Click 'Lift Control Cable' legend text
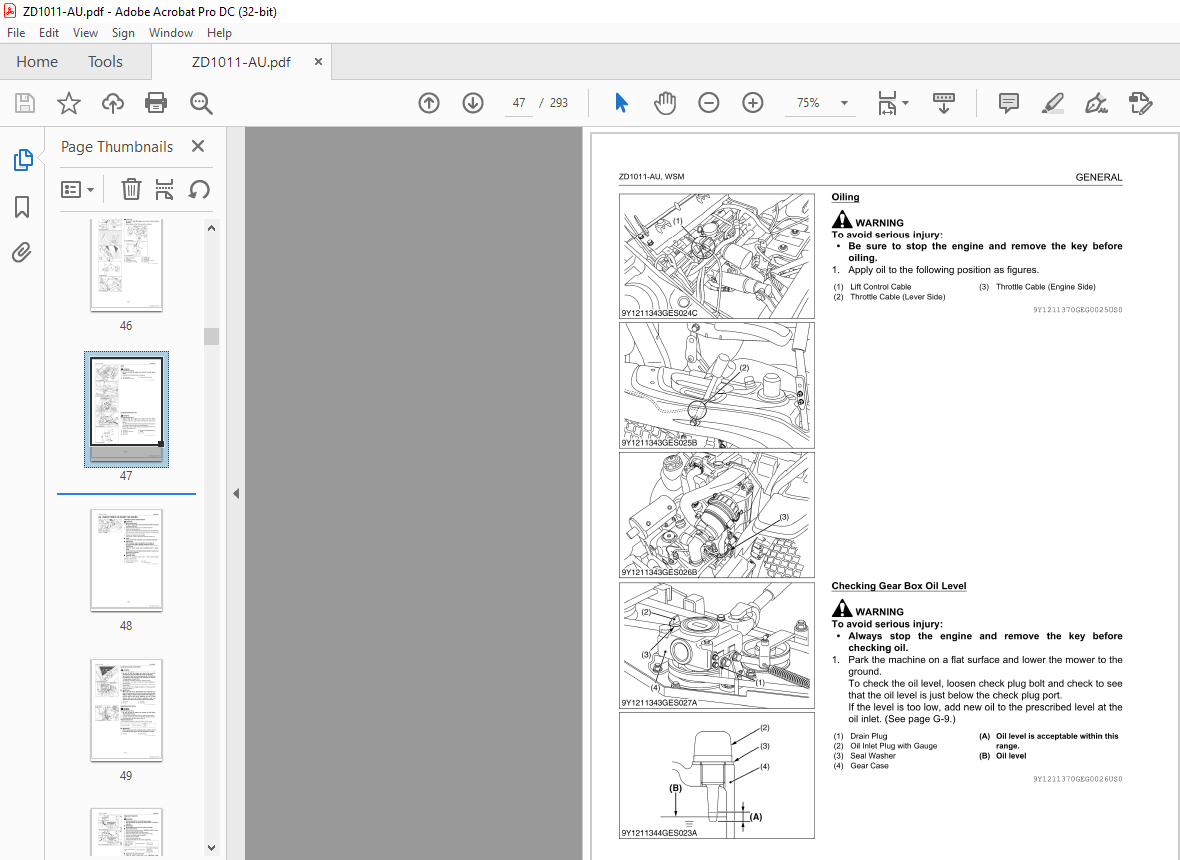 click(x=880, y=287)
